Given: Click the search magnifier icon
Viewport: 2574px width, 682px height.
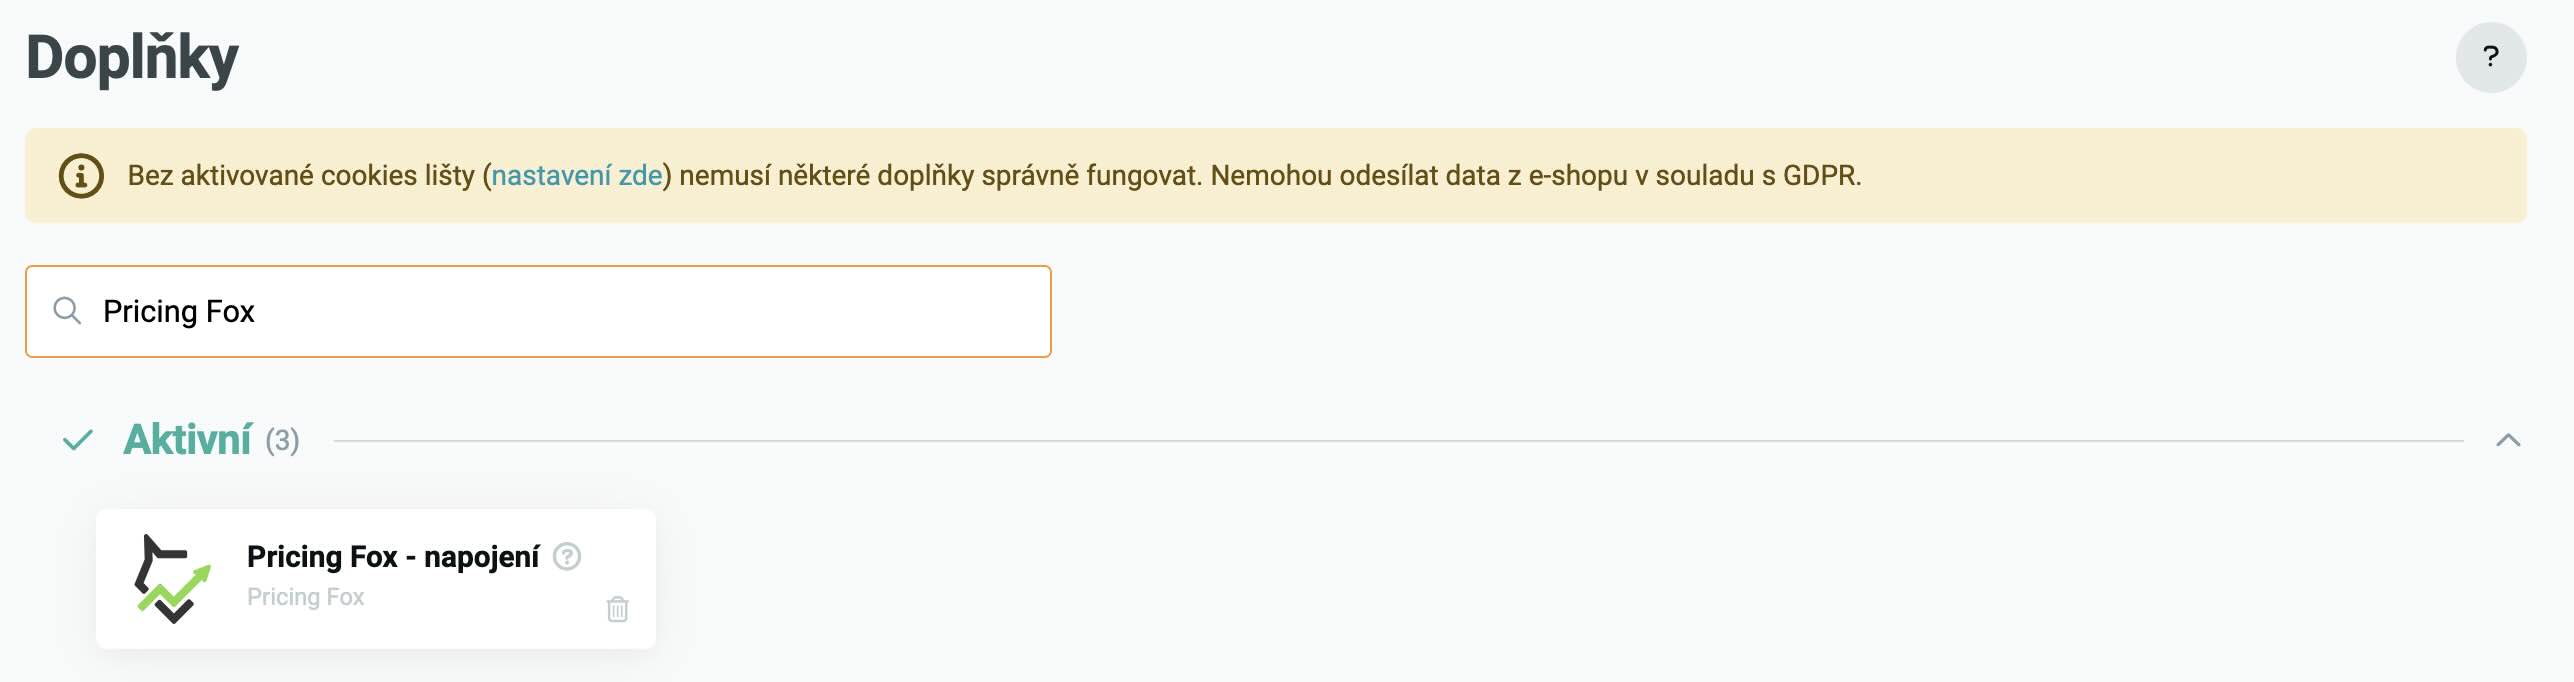Looking at the screenshot, I should tap(67, 311).
